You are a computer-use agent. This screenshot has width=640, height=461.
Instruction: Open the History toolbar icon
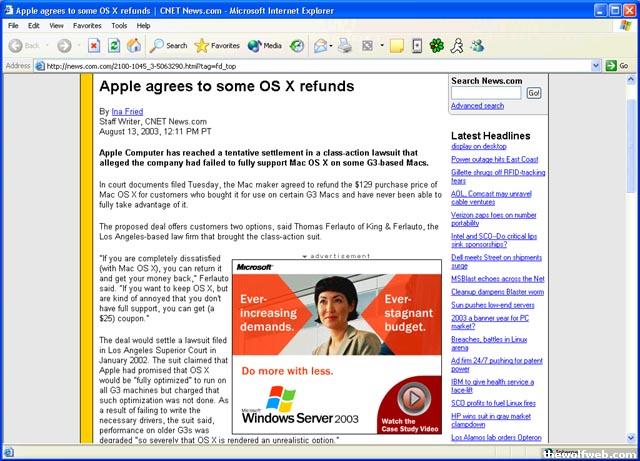point(299,45)
